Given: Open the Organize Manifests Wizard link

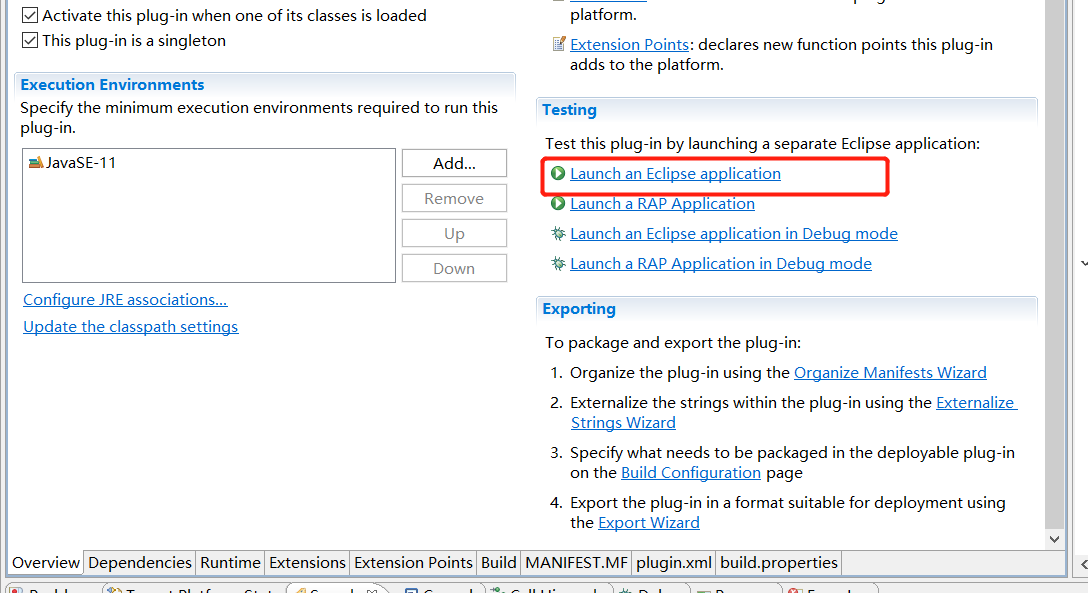Looking at the screenshot, I should (x=890, y=372).
